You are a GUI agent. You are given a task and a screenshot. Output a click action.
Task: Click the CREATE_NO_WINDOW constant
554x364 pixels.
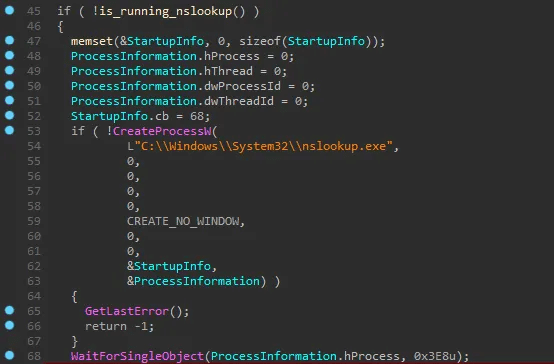coord(183,222)
